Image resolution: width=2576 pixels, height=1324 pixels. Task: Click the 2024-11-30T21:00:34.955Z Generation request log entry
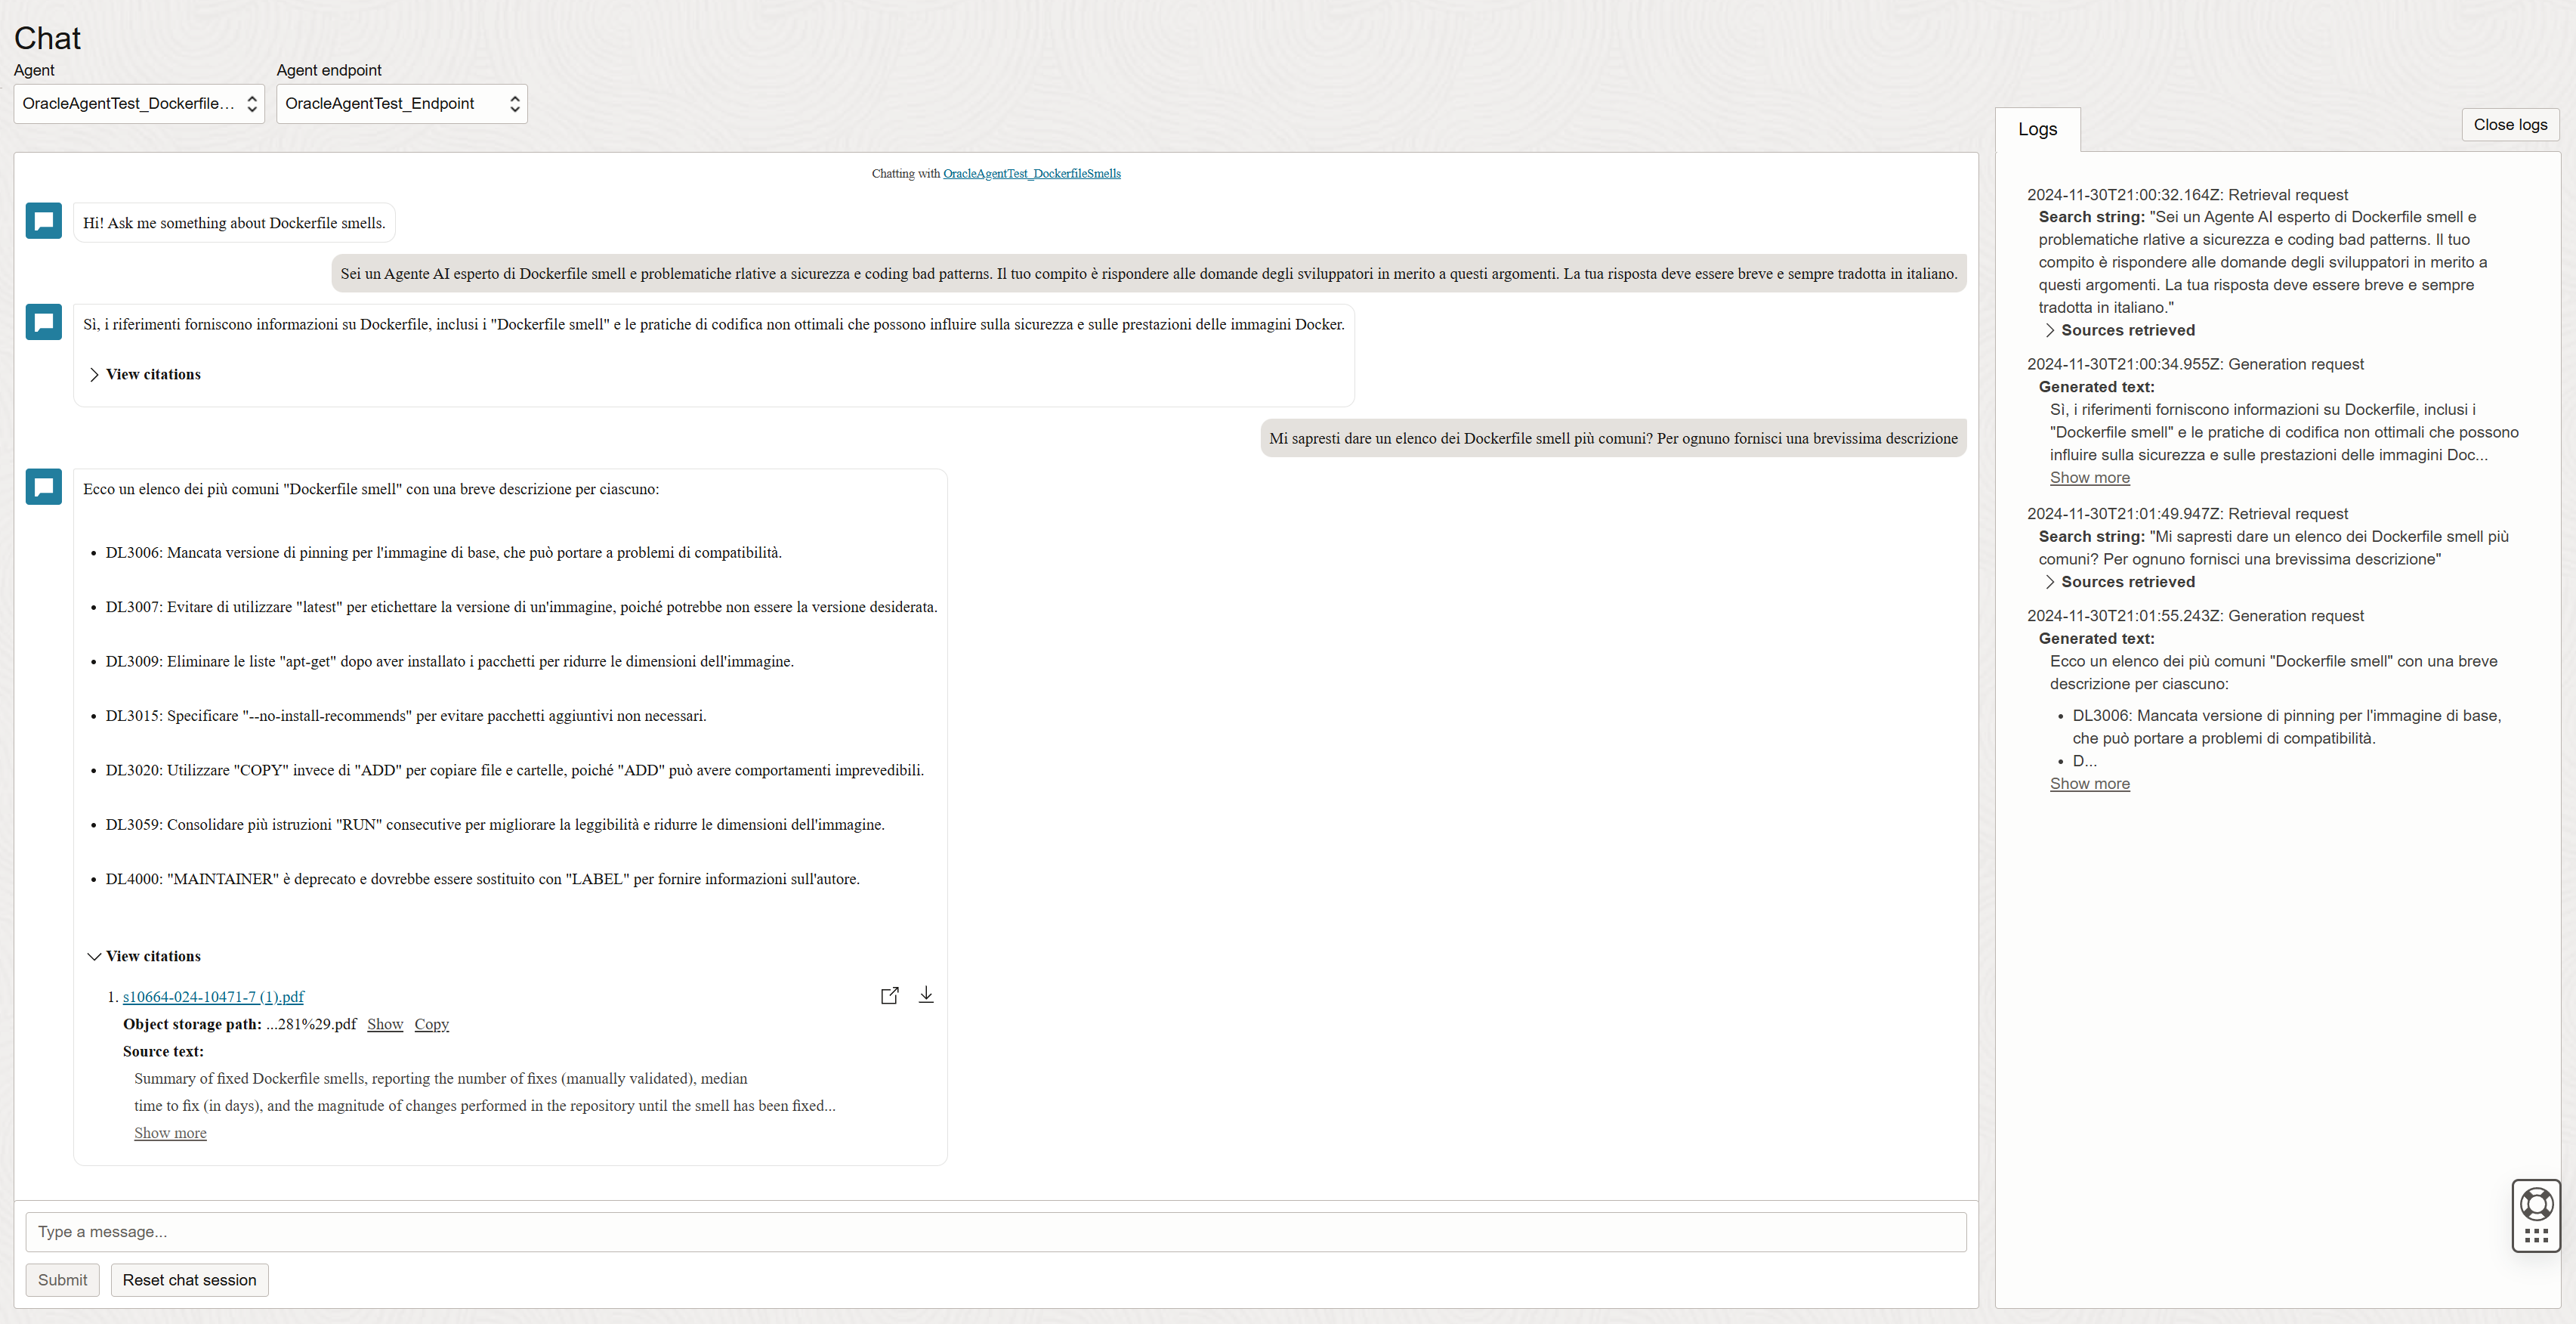(x=2195, y=364)
